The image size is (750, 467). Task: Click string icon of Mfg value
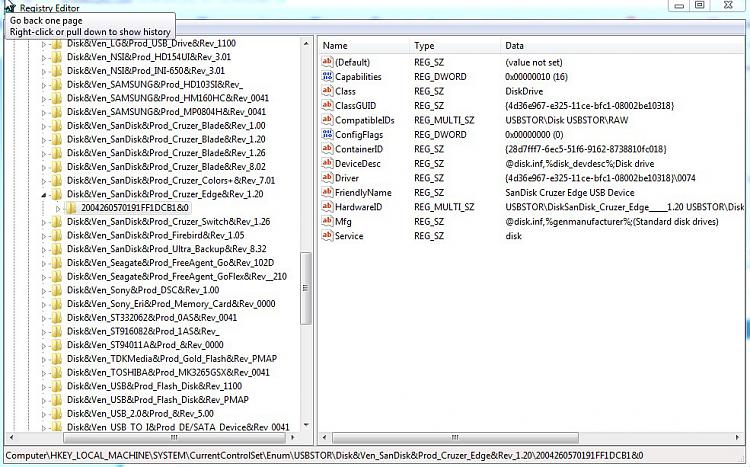327,221
